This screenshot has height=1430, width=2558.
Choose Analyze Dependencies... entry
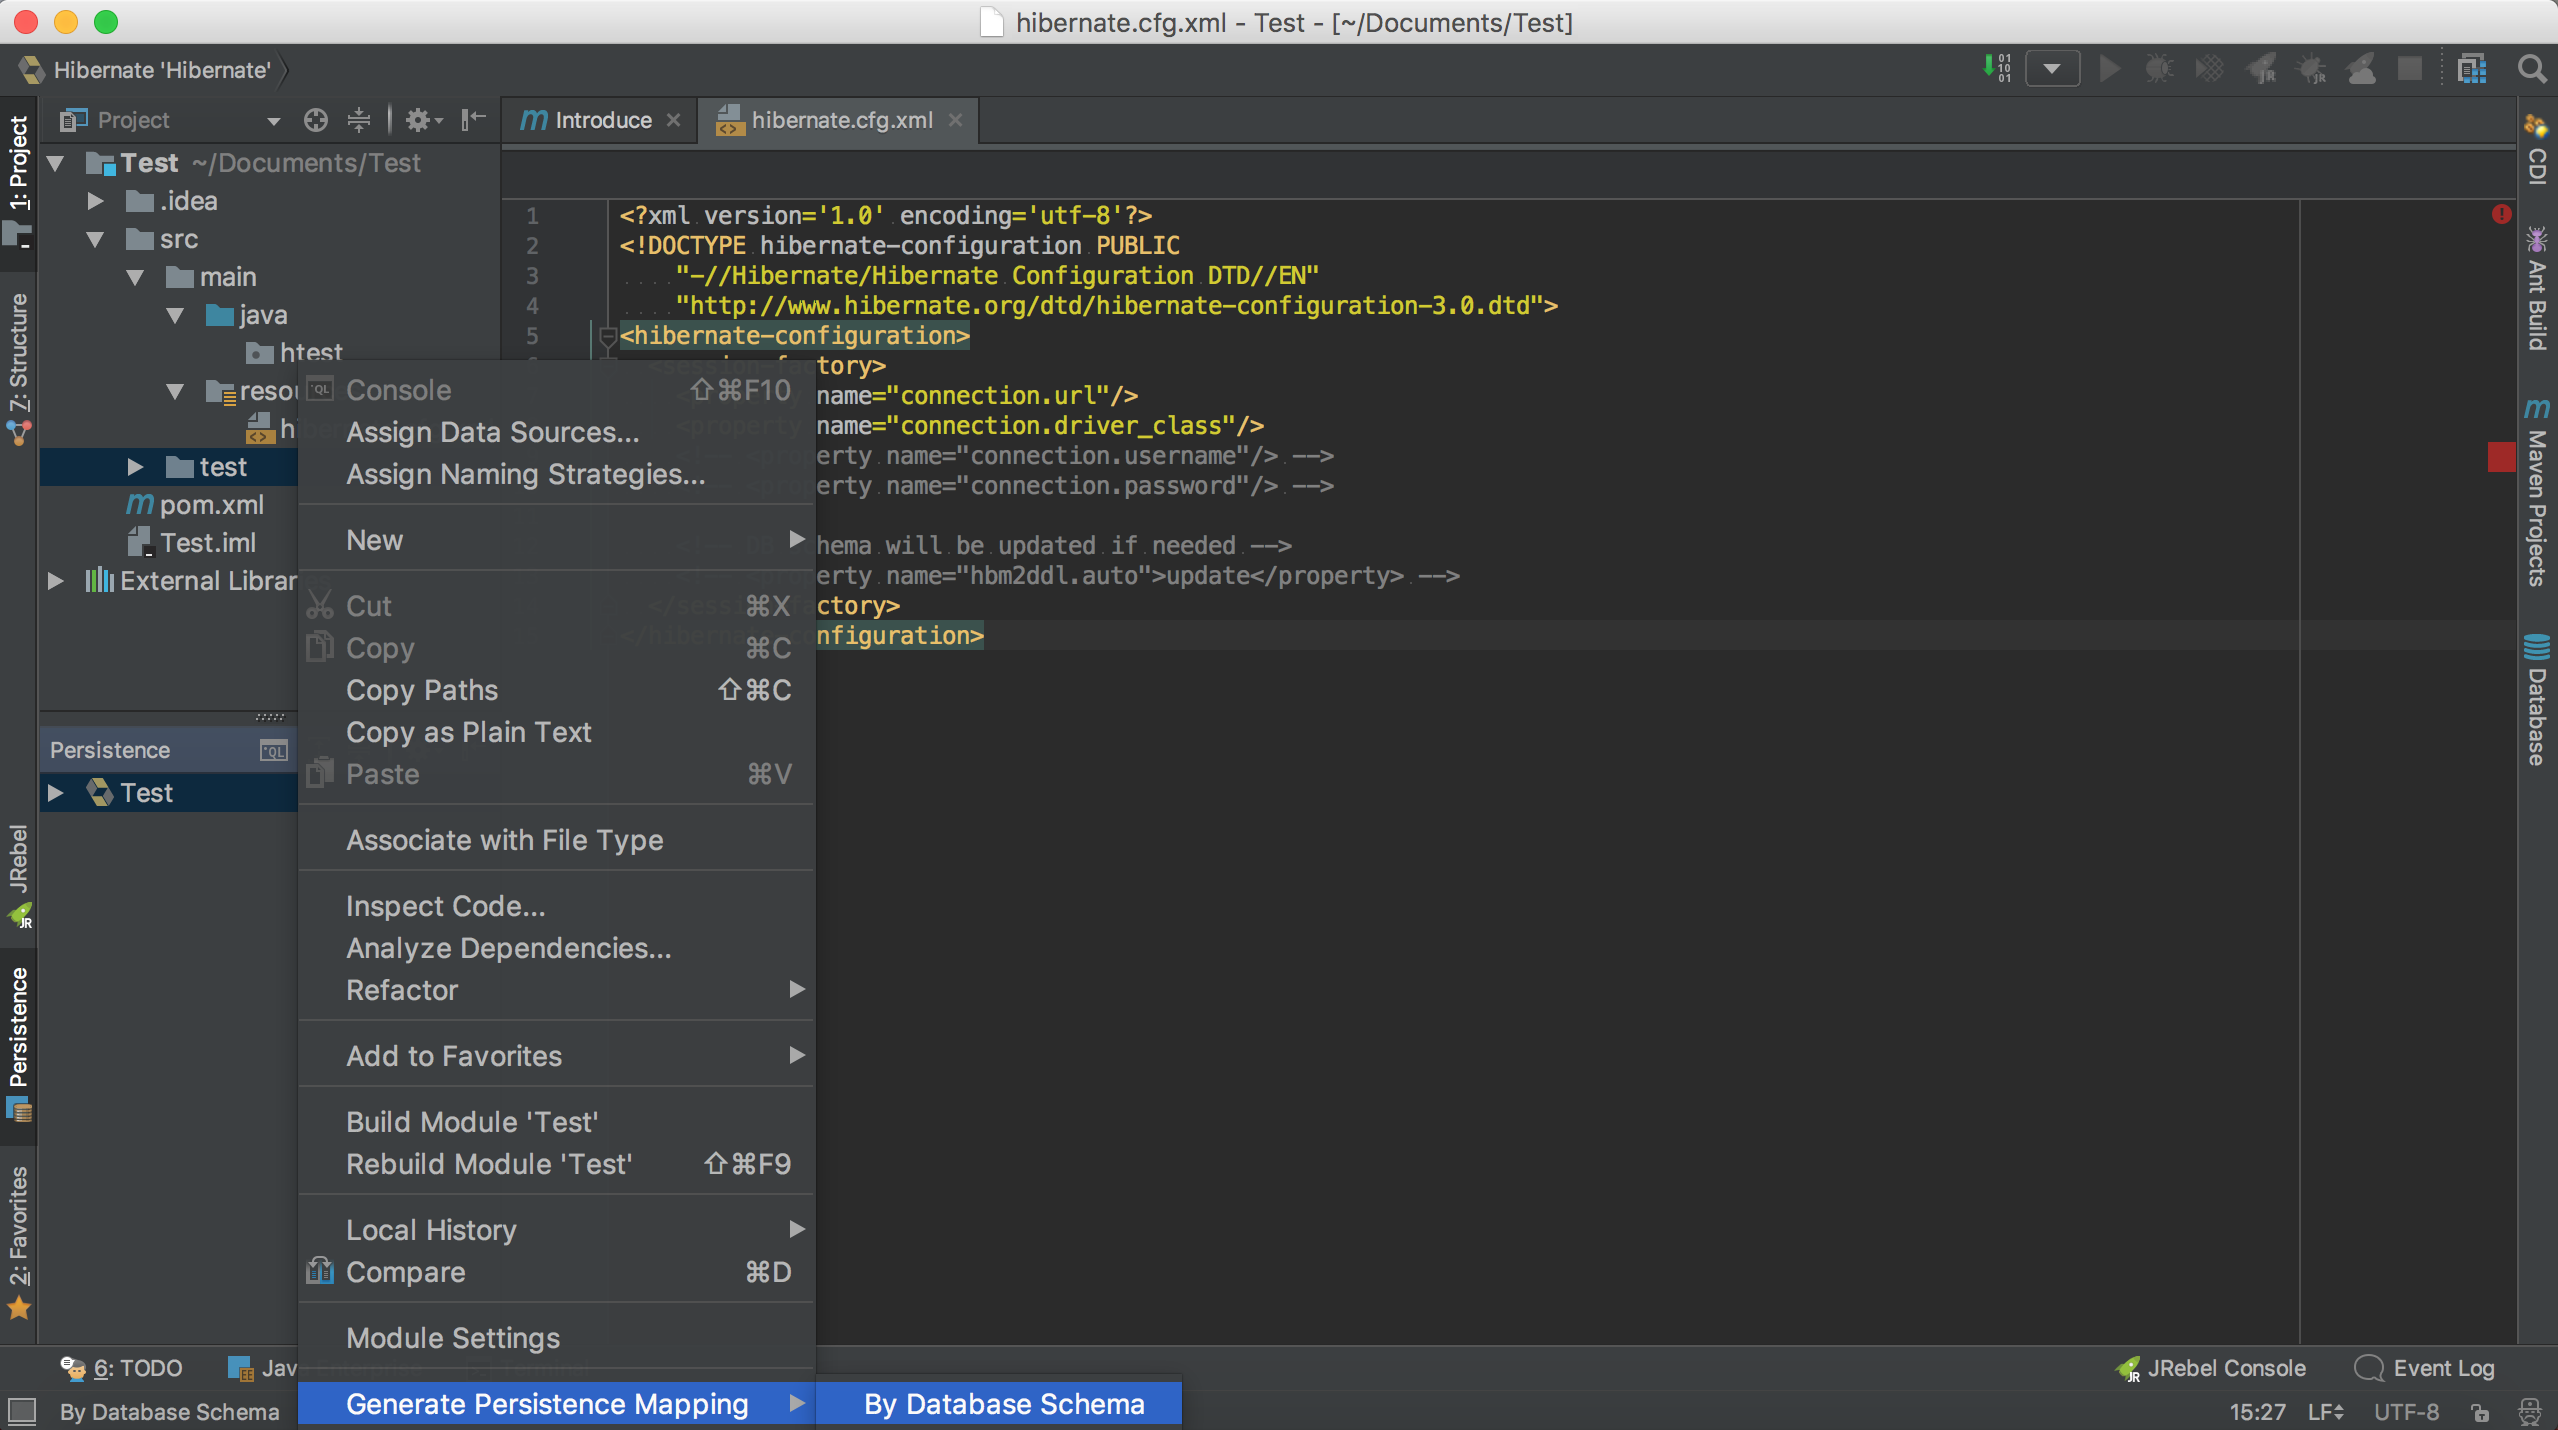tap(556, 948)
